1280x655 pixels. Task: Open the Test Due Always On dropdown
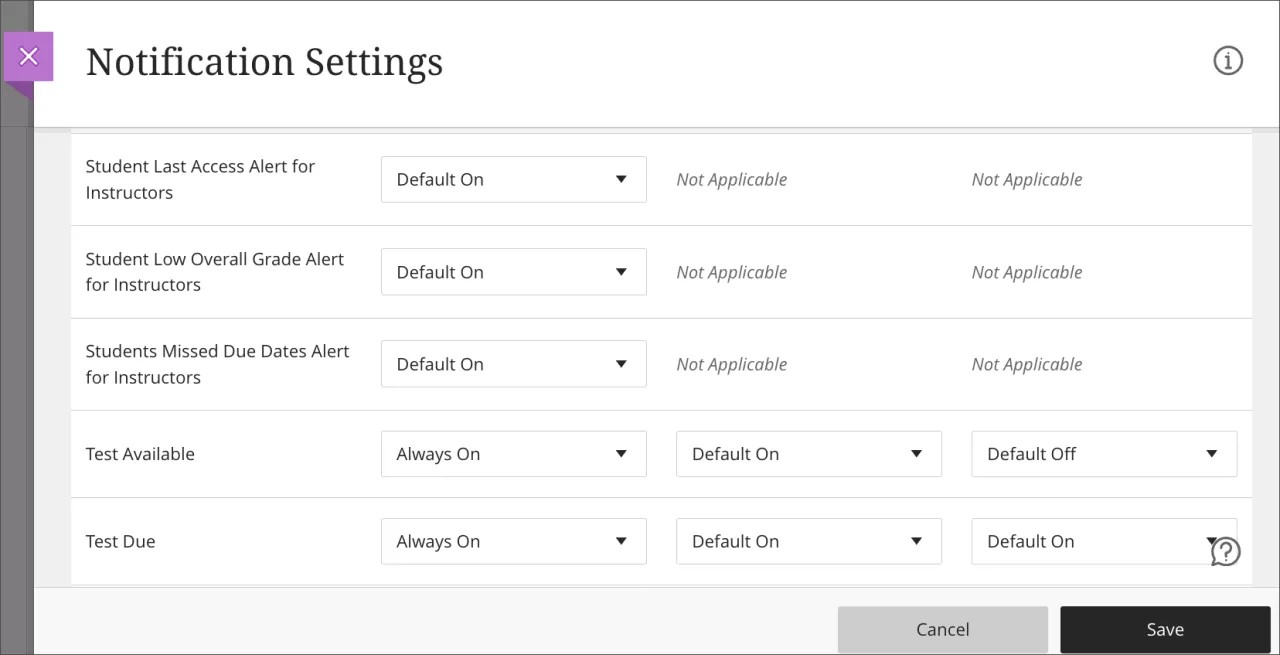(513, 541)
